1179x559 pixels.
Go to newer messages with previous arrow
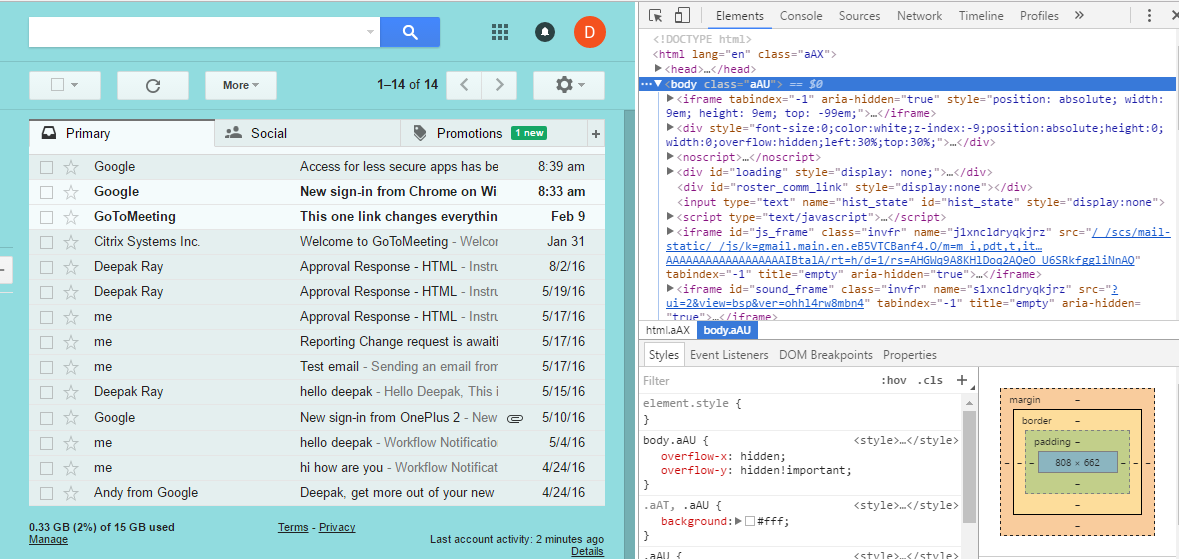464,85
